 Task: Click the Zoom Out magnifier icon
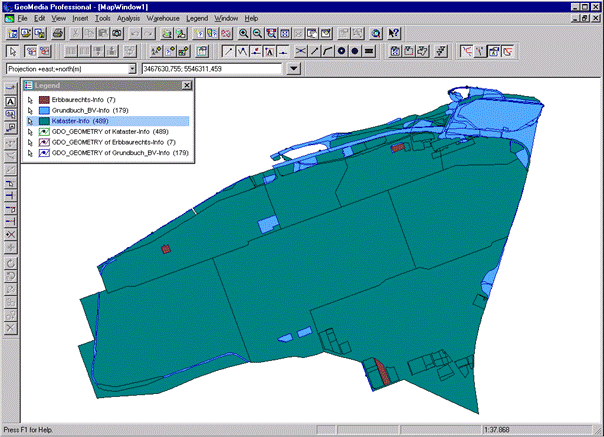point(257,33)
